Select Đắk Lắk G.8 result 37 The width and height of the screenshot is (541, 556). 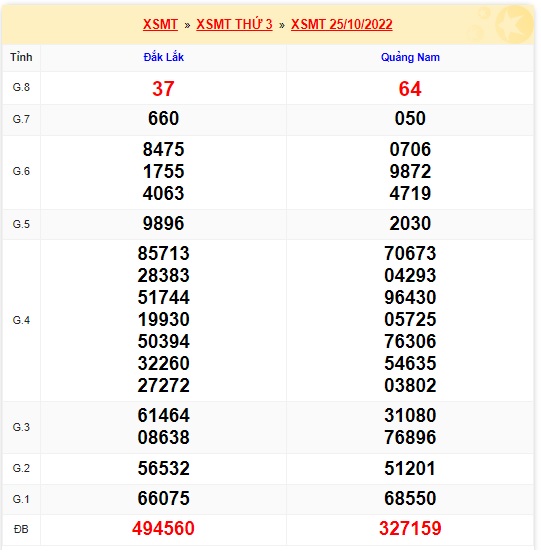point(163,89)
